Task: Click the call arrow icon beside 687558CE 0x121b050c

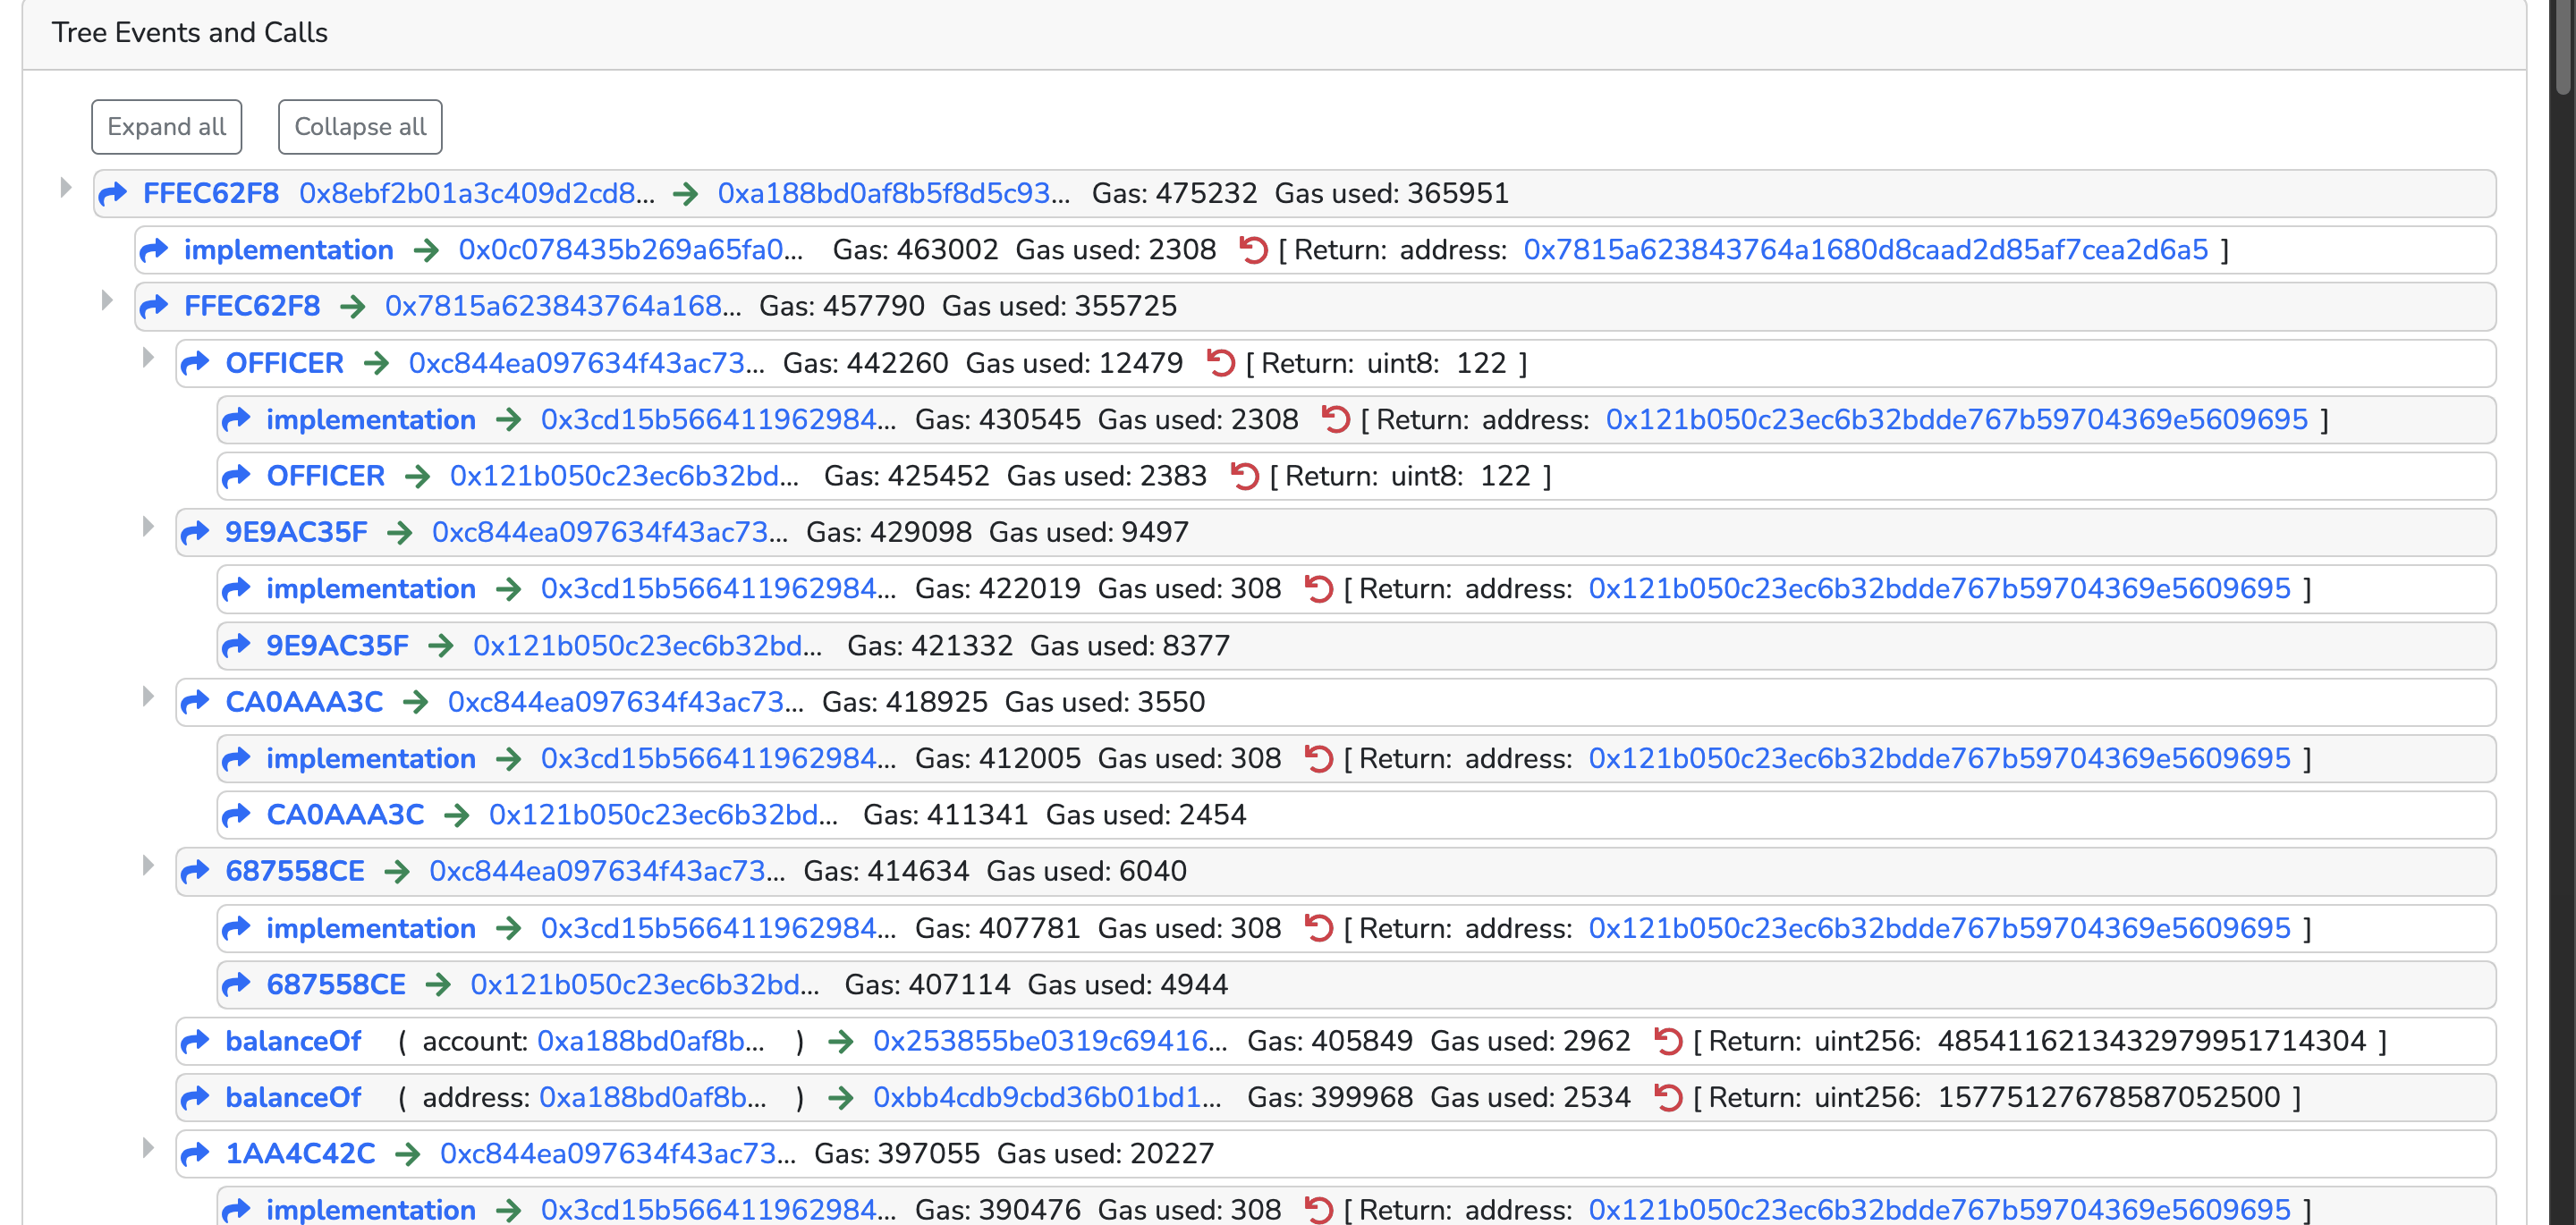Action: (x=236, y=985)
